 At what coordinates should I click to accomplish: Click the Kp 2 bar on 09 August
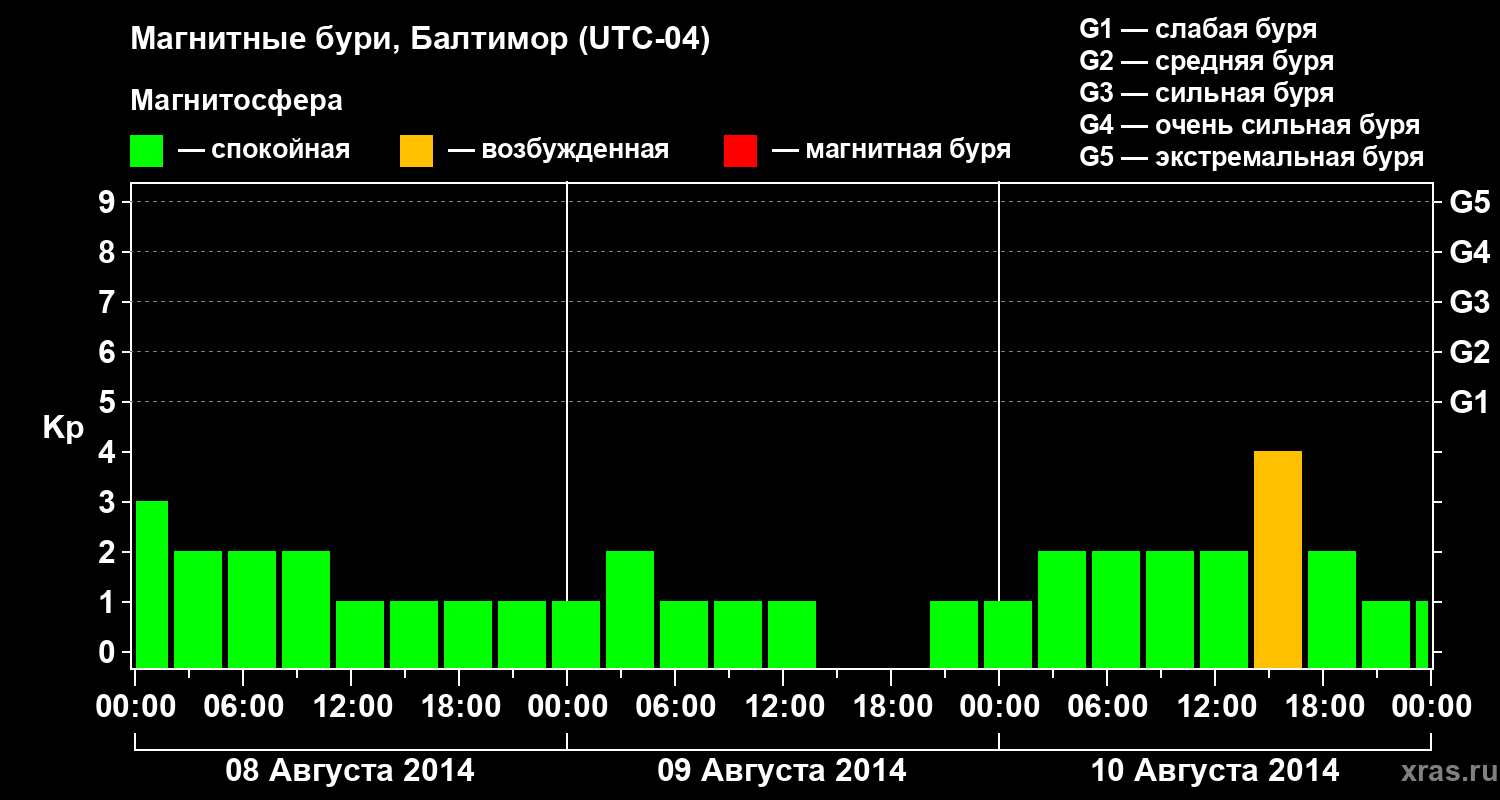pyautogui.click(x=630, y=609)
